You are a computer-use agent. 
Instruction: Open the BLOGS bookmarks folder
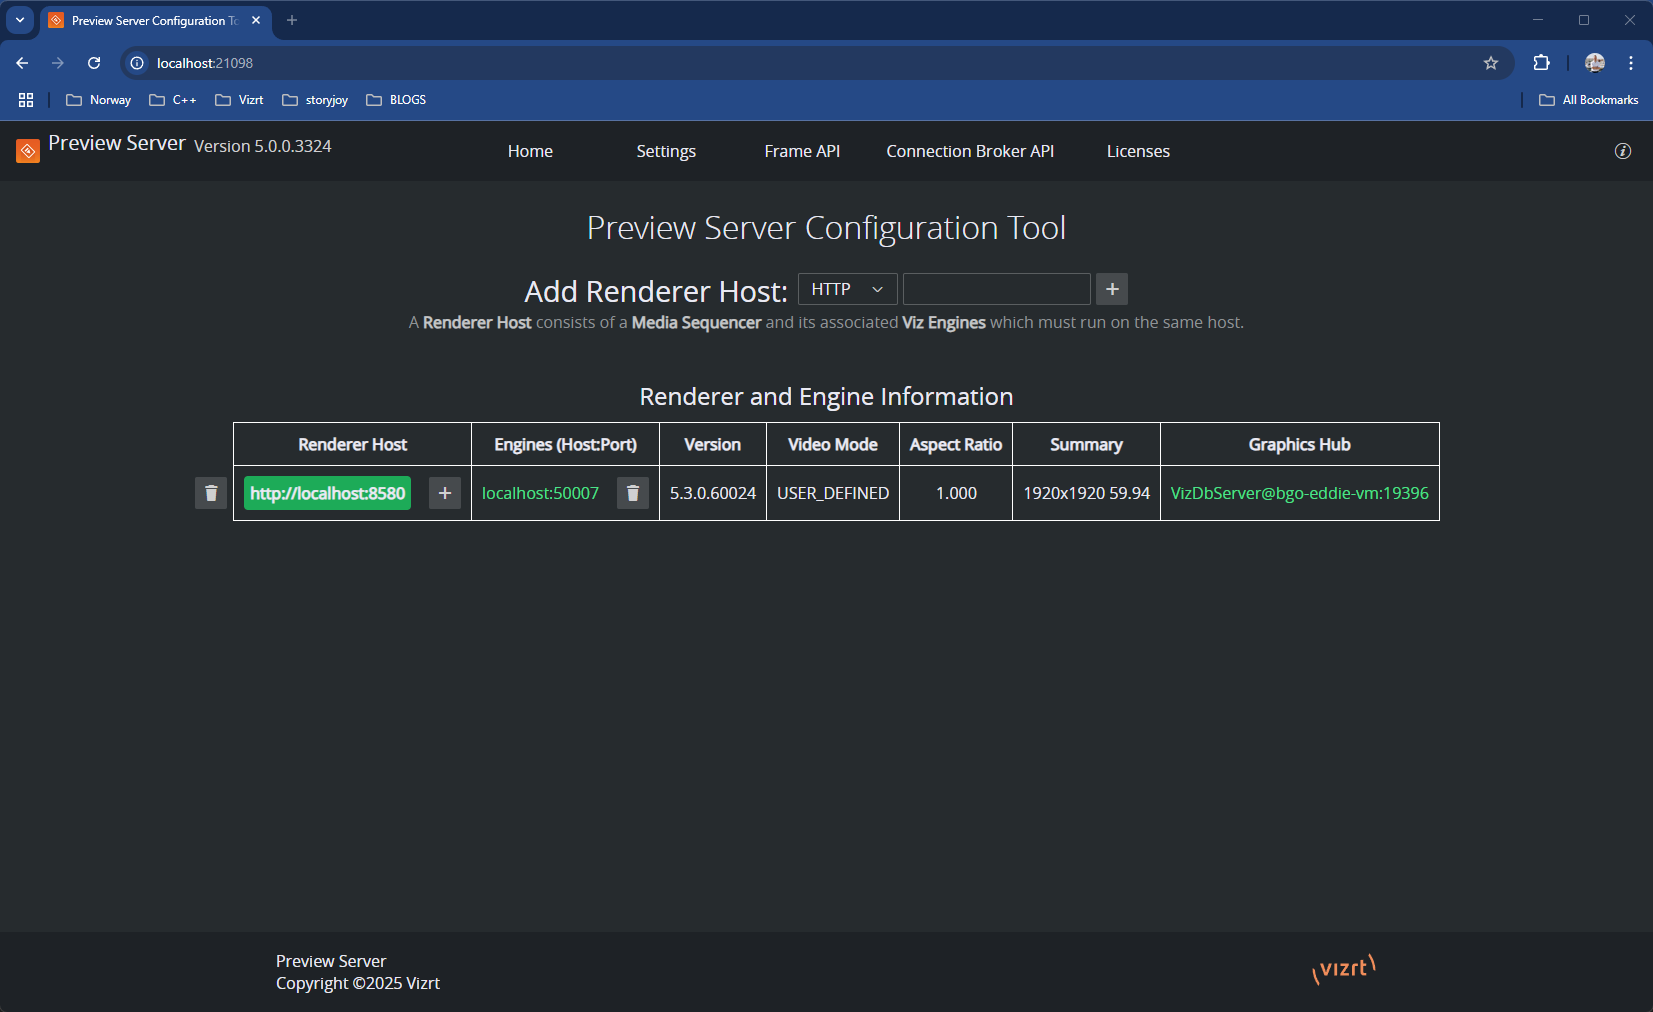tap(396, 100)
